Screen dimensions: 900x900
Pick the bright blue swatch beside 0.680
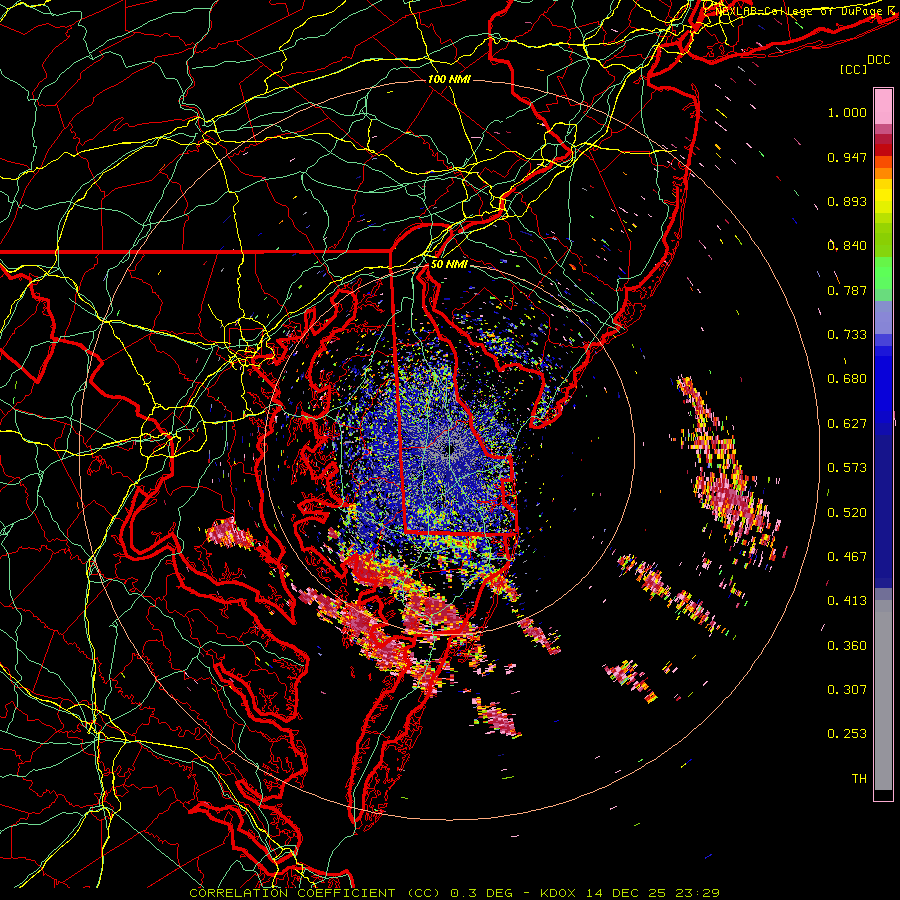tap(883, 385)
